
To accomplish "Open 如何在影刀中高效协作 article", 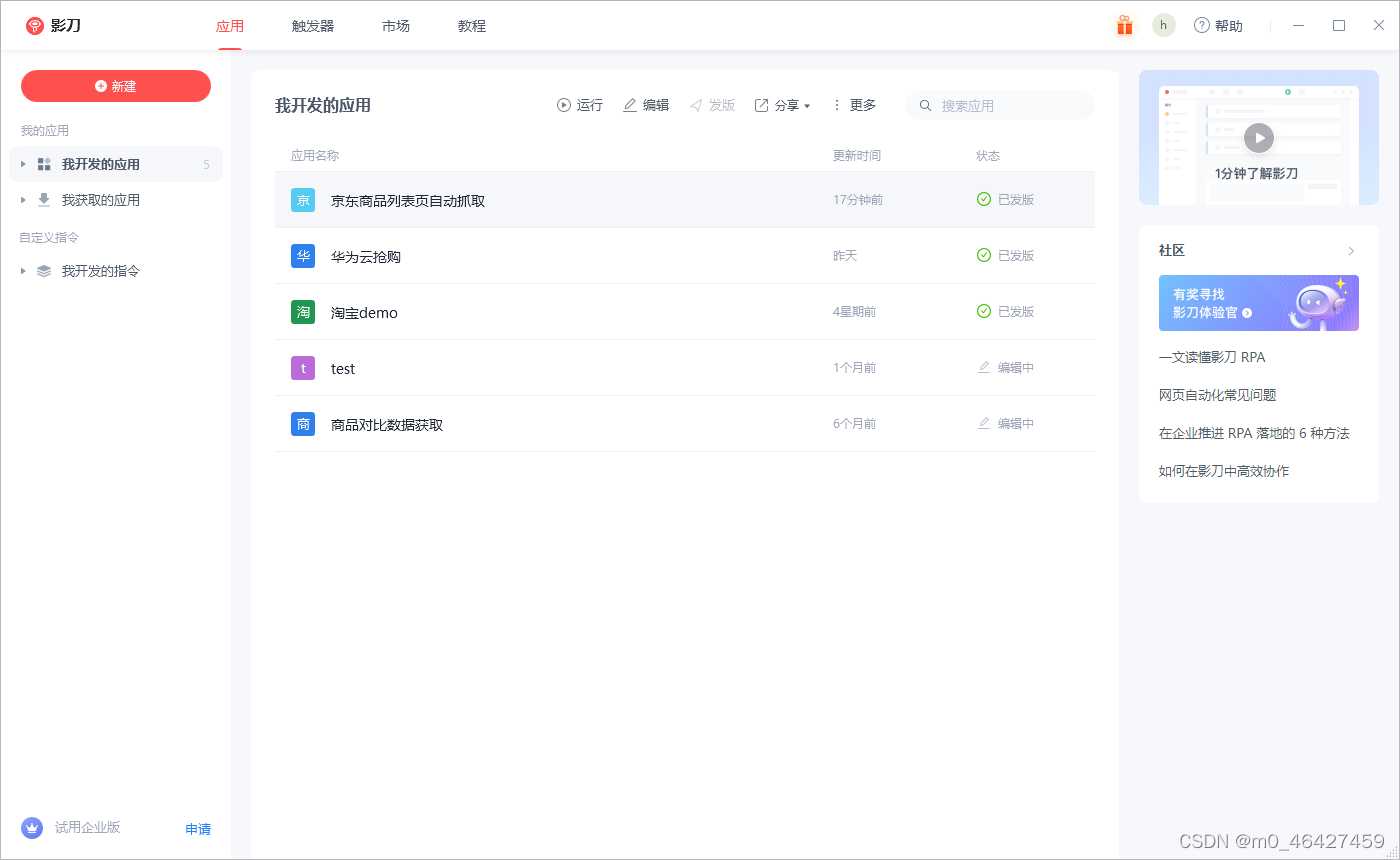I will pyautogui.click(x=1224, y=471).
